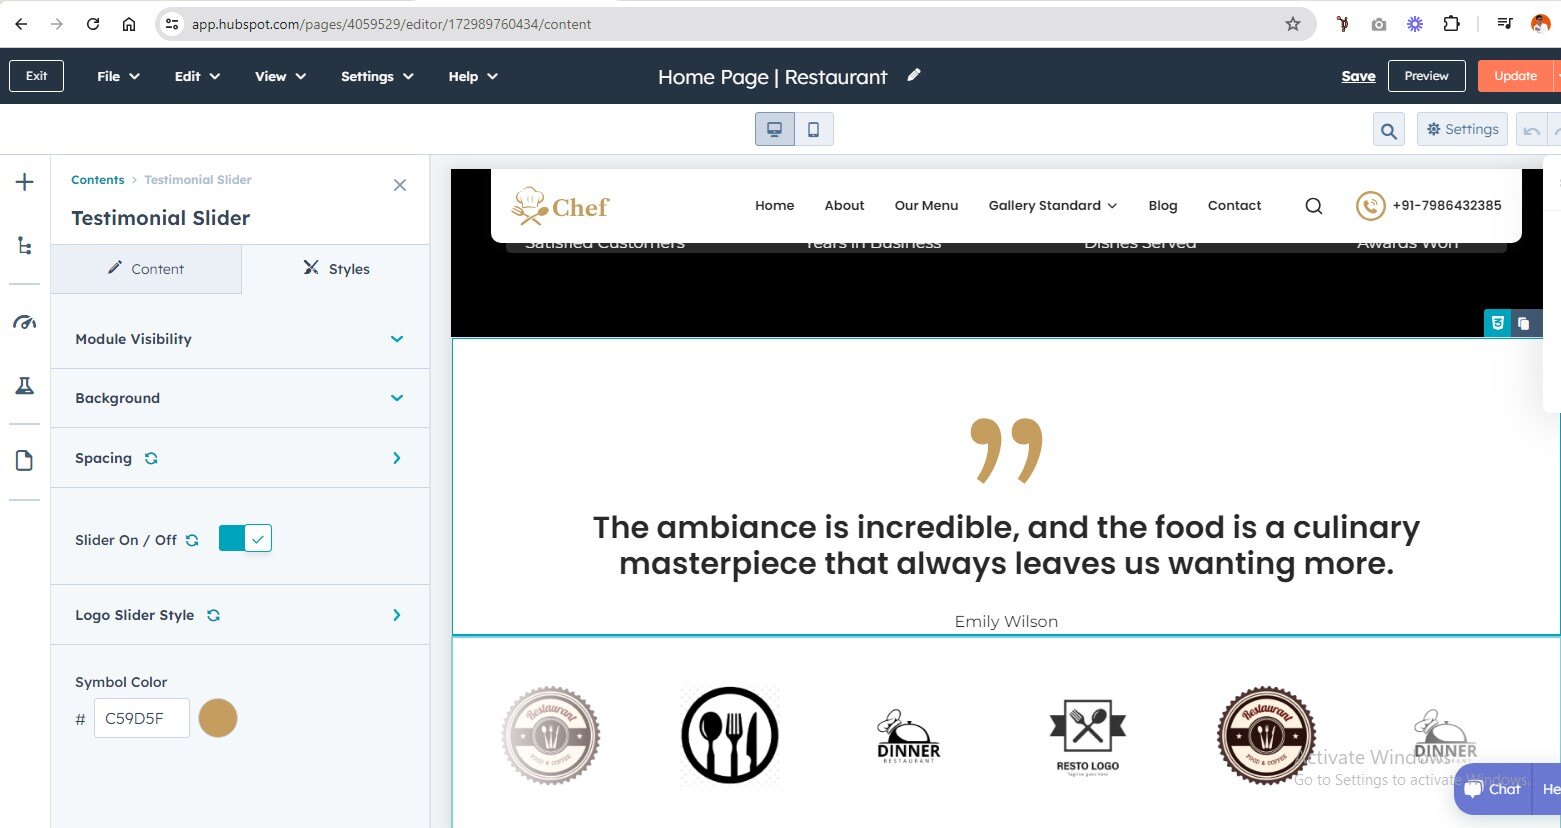Switch to mobile preview icon
1561x828 pixels.
pyautogui.click(x=814, y=129)
